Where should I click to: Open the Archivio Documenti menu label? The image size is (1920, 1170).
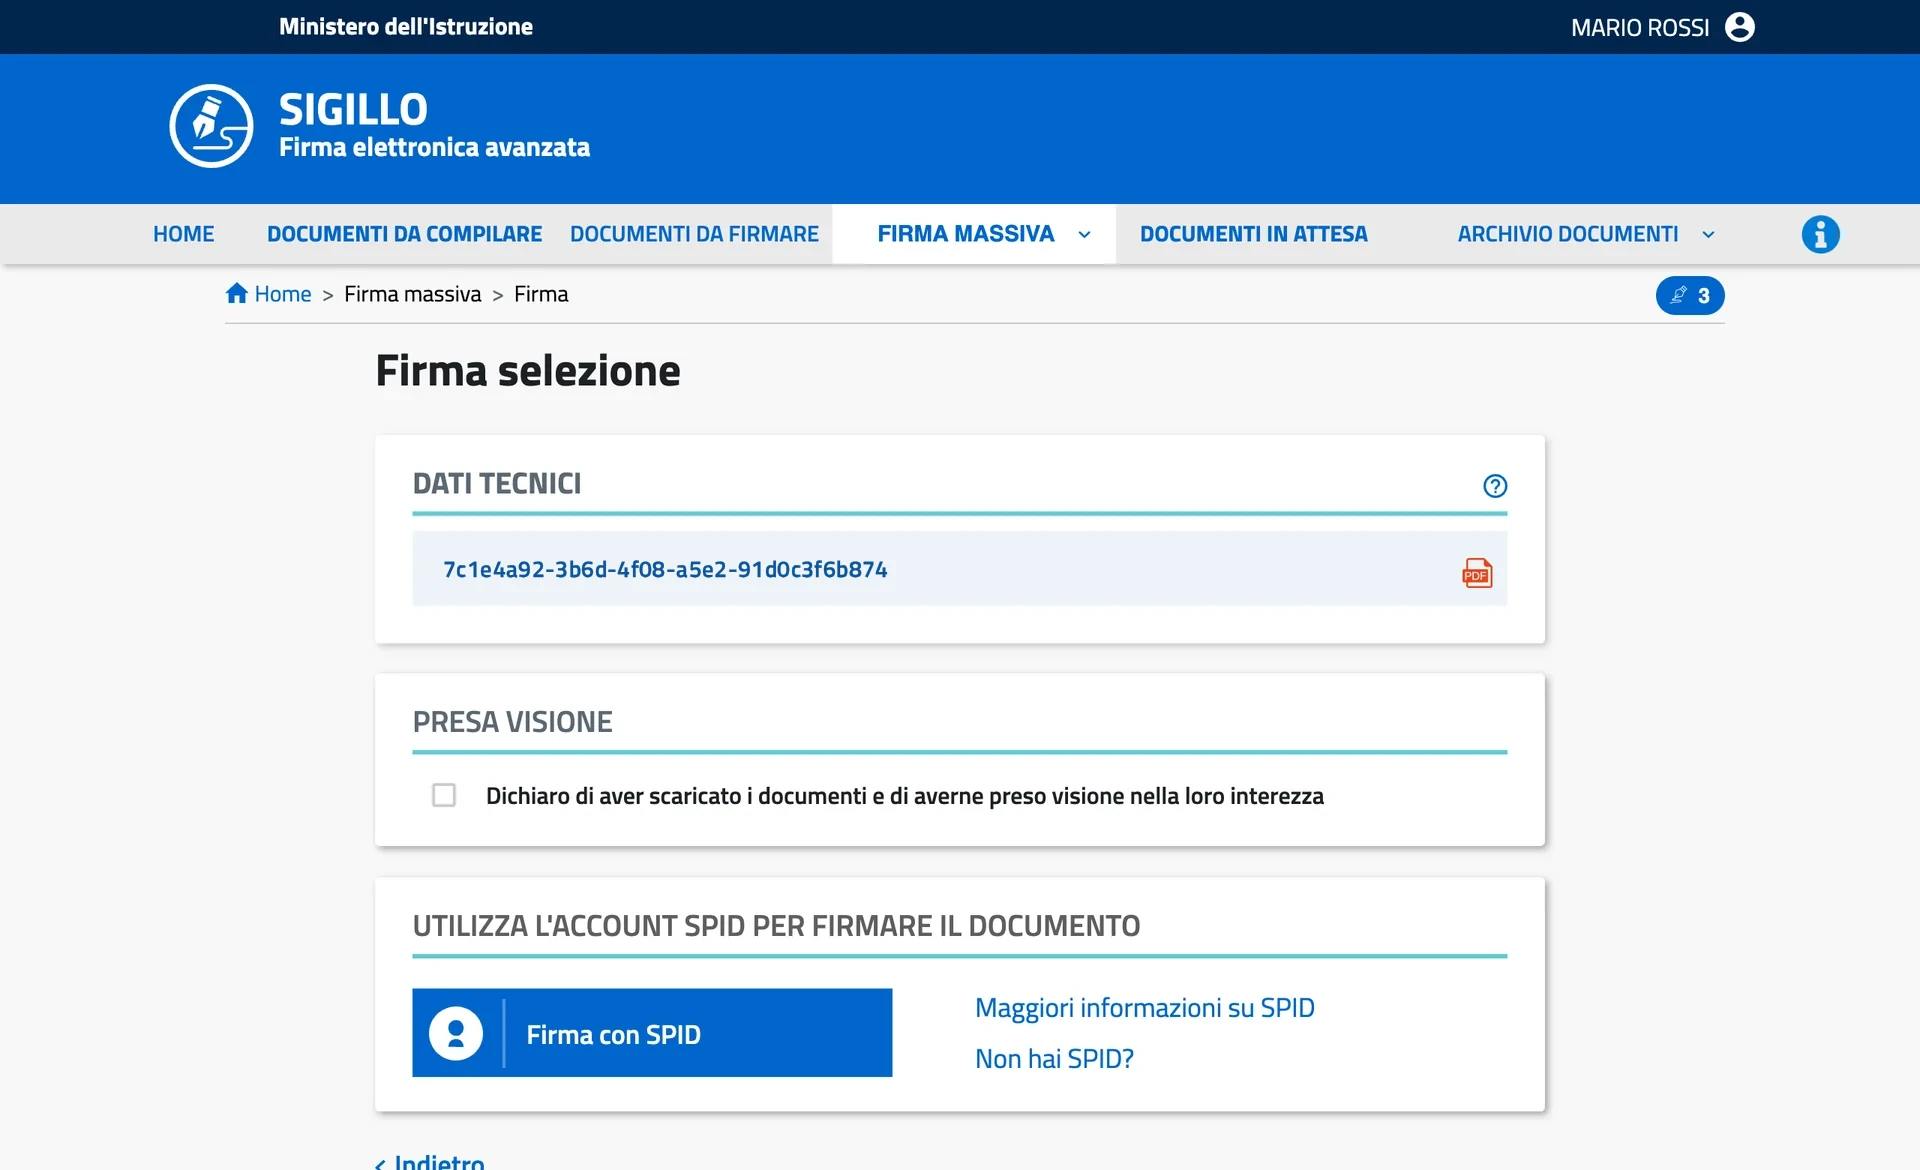click(1568, 234)
